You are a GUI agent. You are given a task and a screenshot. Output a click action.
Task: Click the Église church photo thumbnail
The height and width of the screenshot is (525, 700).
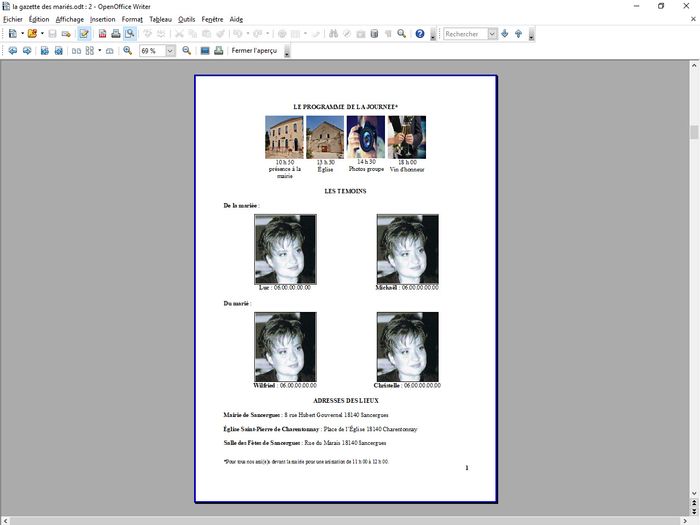(325, 137)
